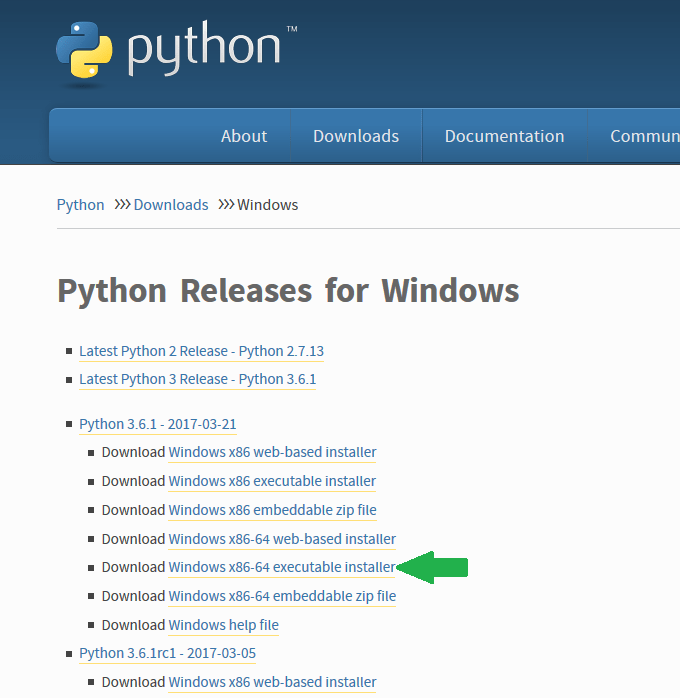Download 3.6.1rc1 Windows x86 web-based installer
Screen dimensions: 680x698
click(272, 682)
